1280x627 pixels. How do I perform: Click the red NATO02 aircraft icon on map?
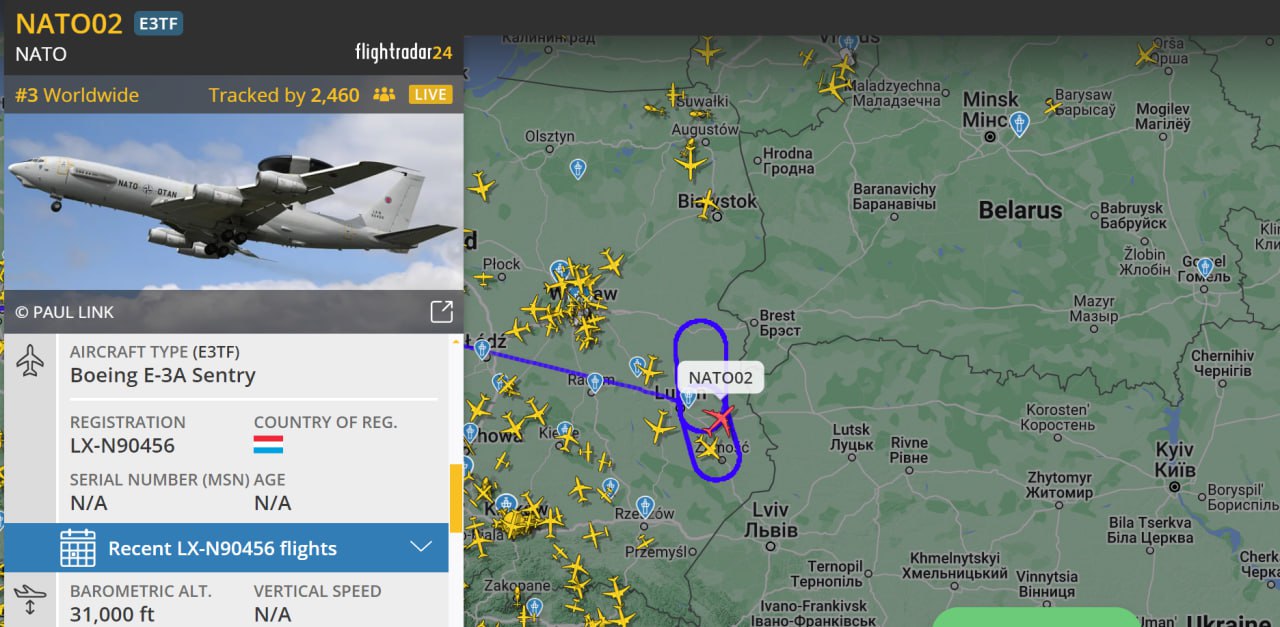718,419
